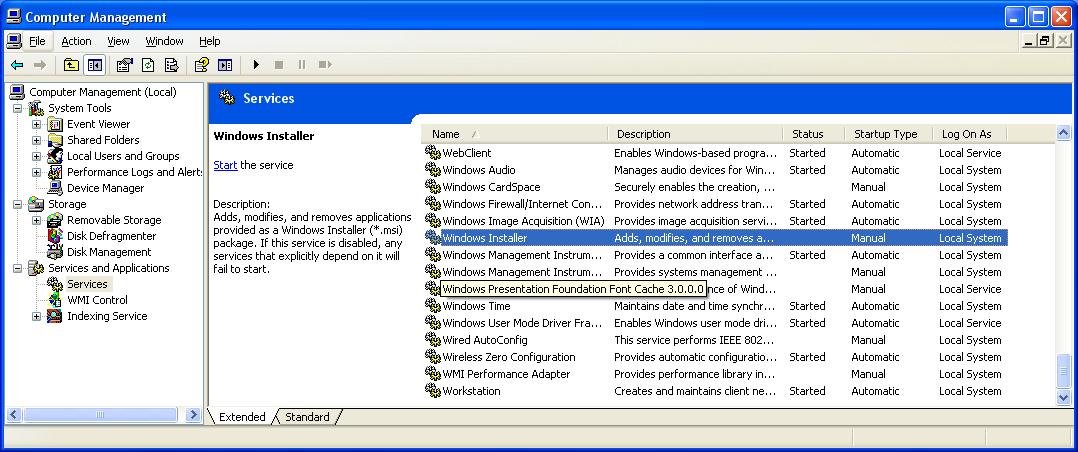1078x452 pixels.
Task: Click the Export List toolbar icon
Action: coord(171,65)
